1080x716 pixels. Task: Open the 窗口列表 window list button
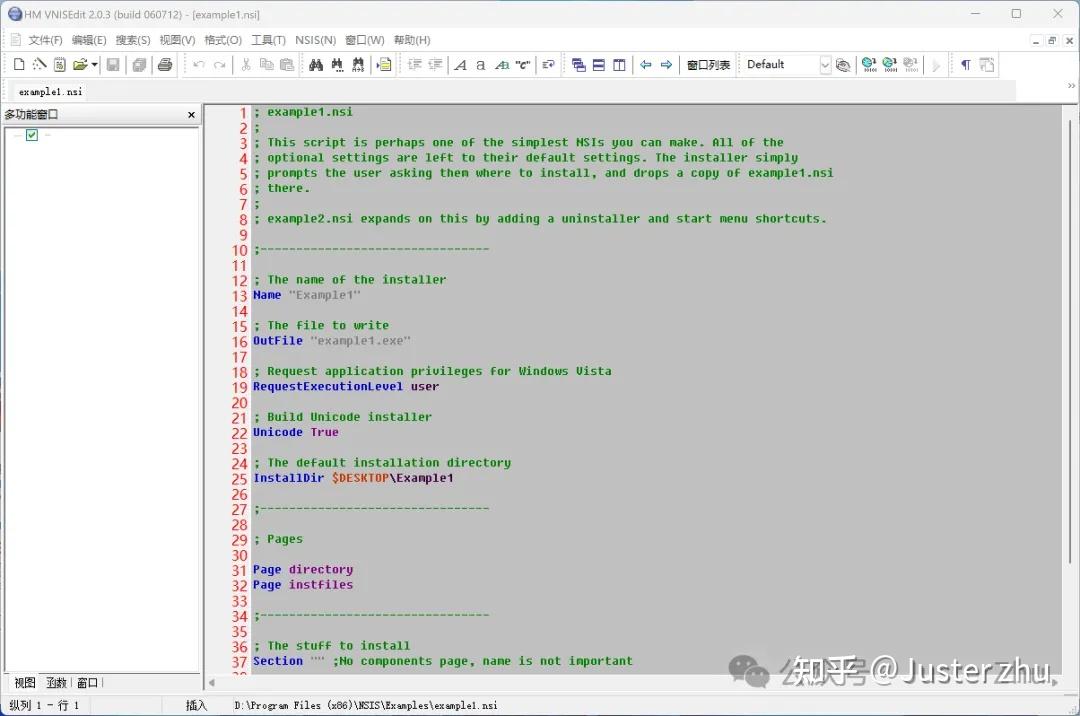[x=708, y=65]
